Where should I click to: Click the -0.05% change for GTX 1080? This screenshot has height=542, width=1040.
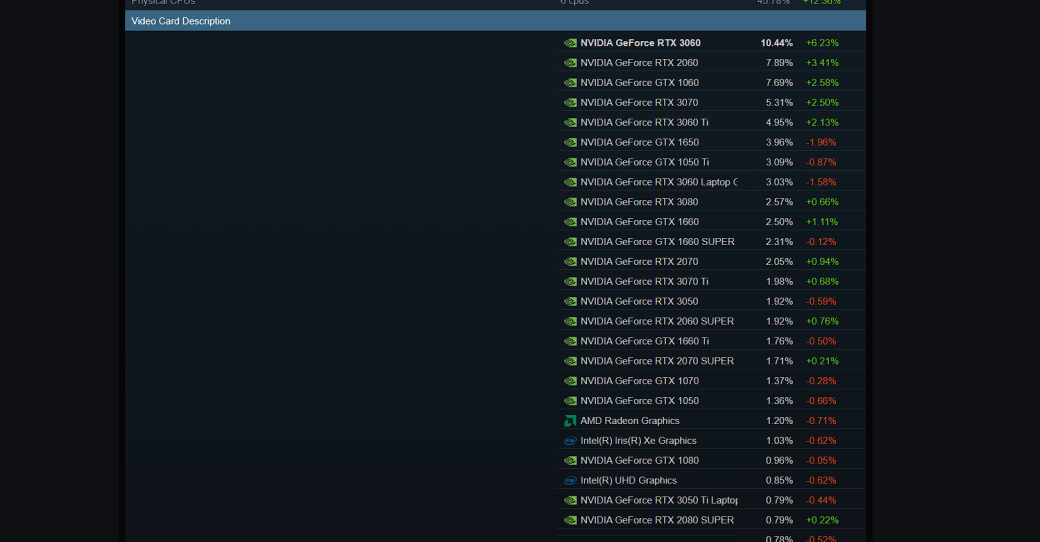click(x=821, y=460)
